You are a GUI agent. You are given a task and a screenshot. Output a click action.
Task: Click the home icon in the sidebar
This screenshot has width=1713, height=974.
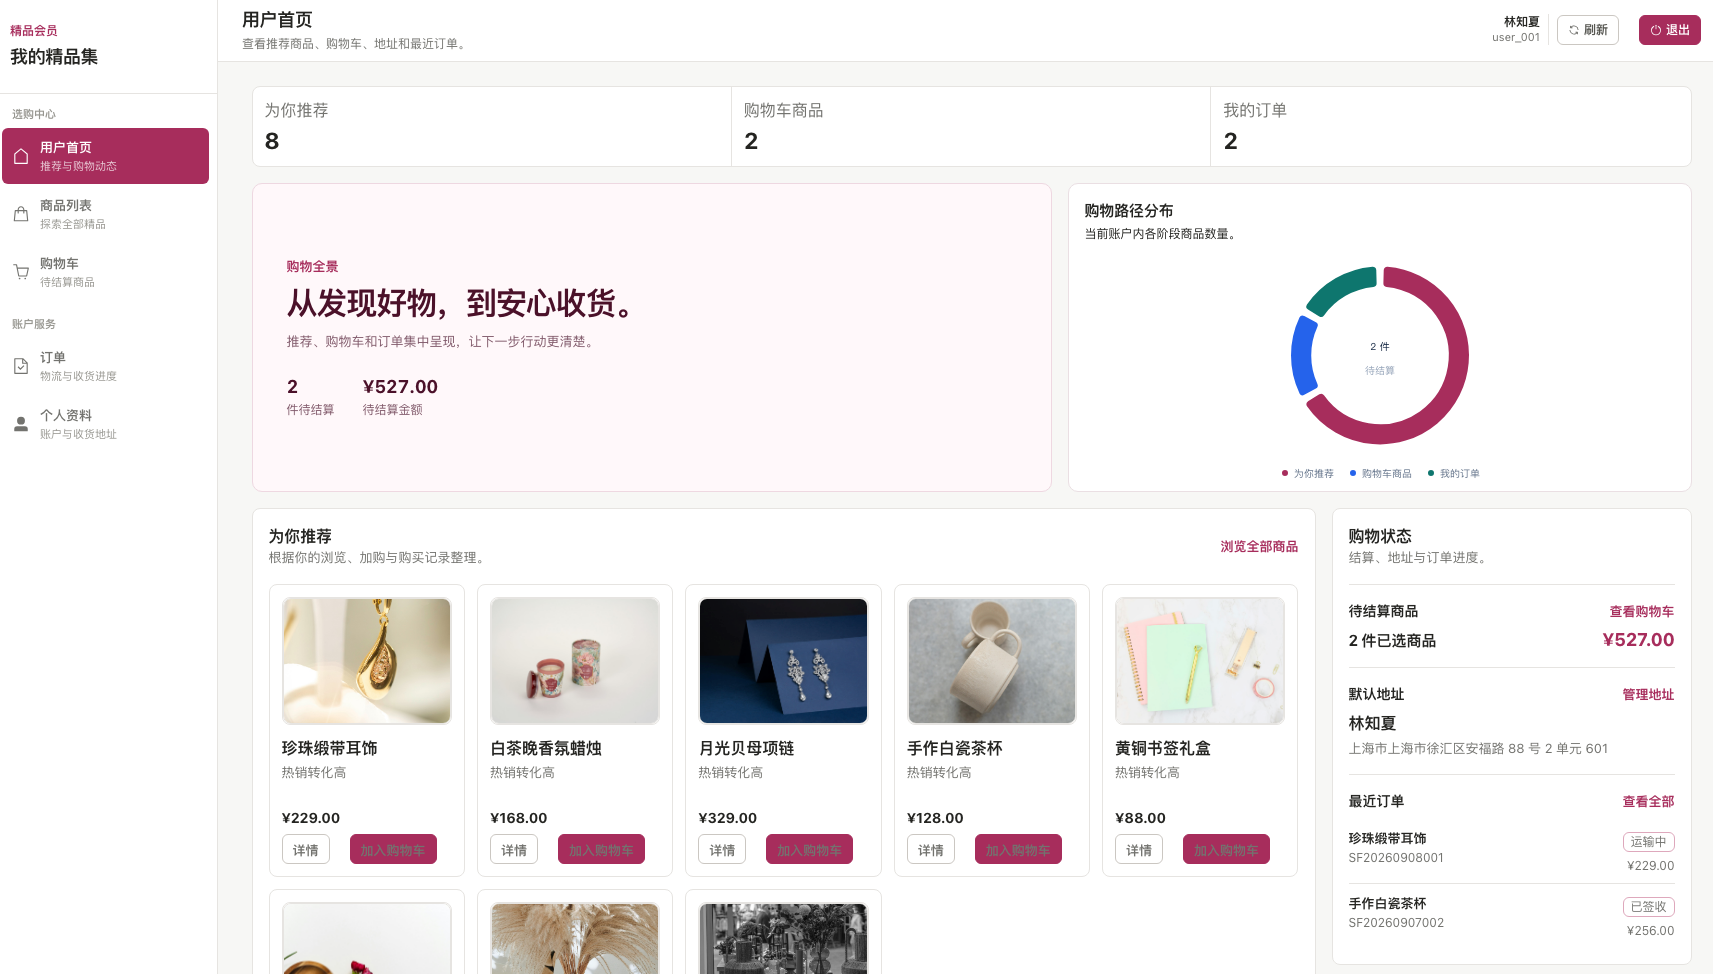[21, 156]
